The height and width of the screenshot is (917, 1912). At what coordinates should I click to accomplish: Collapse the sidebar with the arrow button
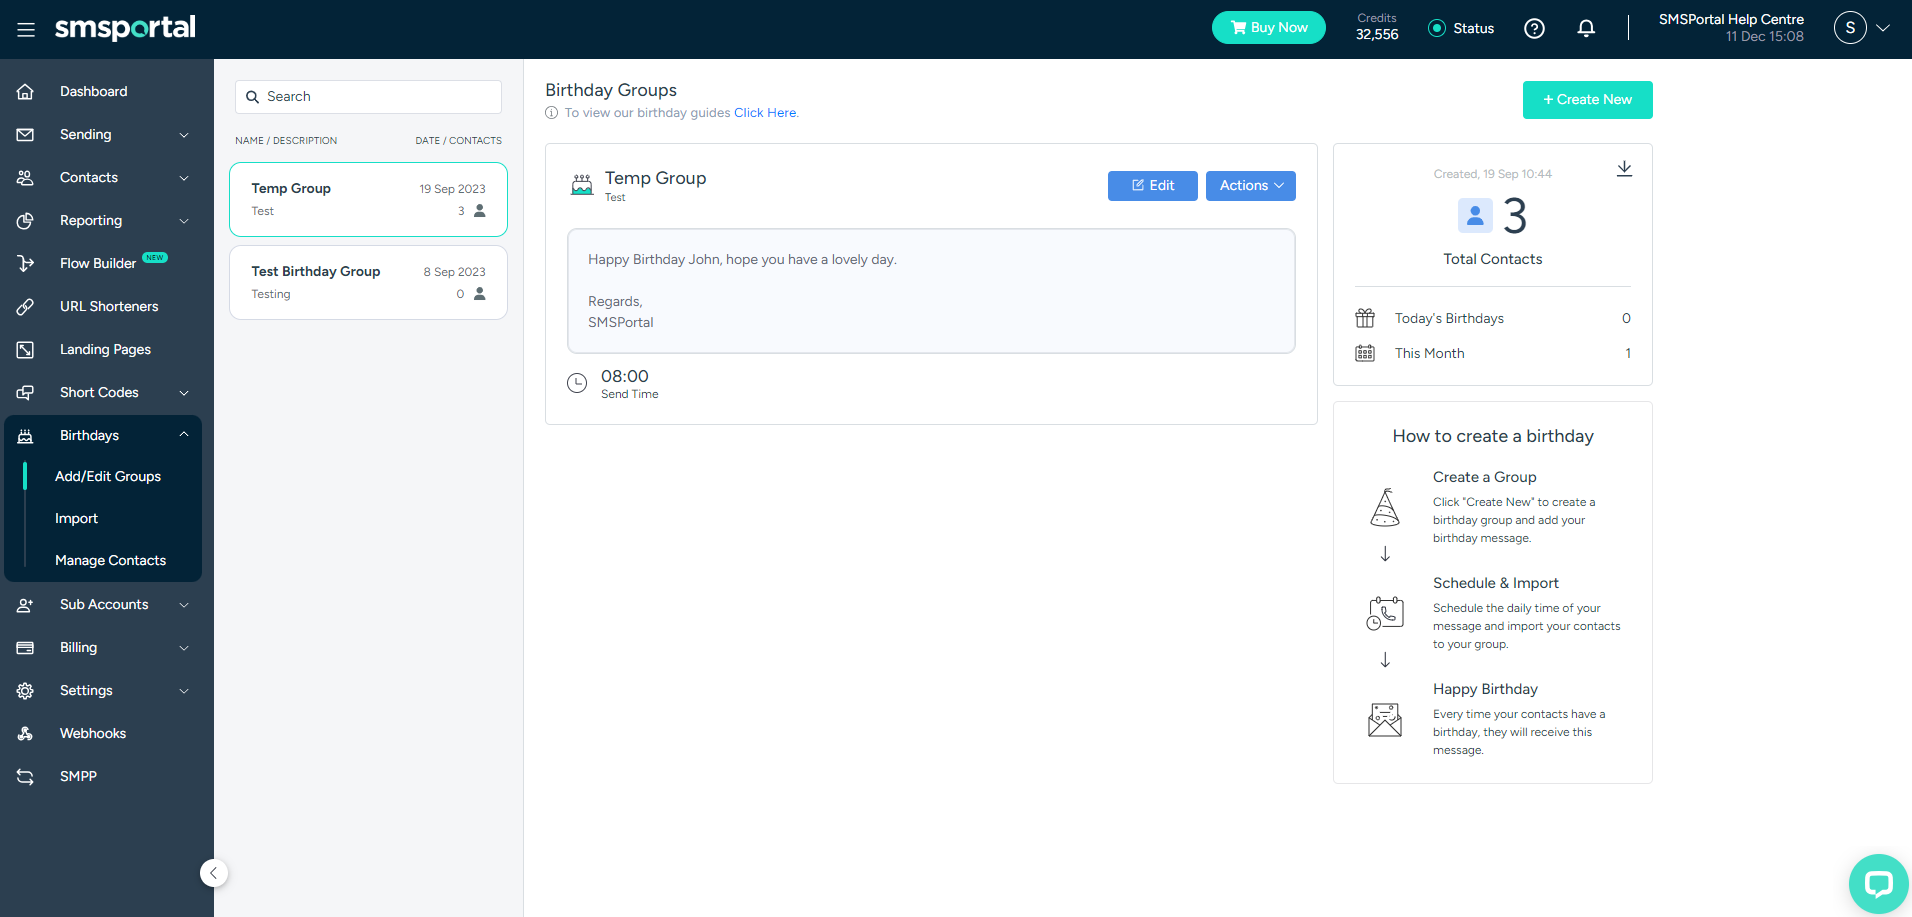point(214,873)
